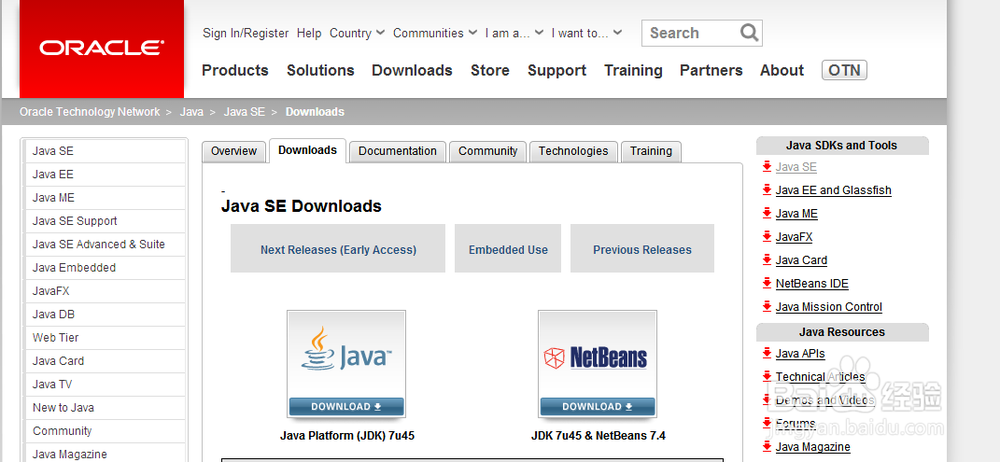Click red download arrow beside NetBeans IDE
The height and width of the screenshot is (462, 1000).
pos(767,283)
